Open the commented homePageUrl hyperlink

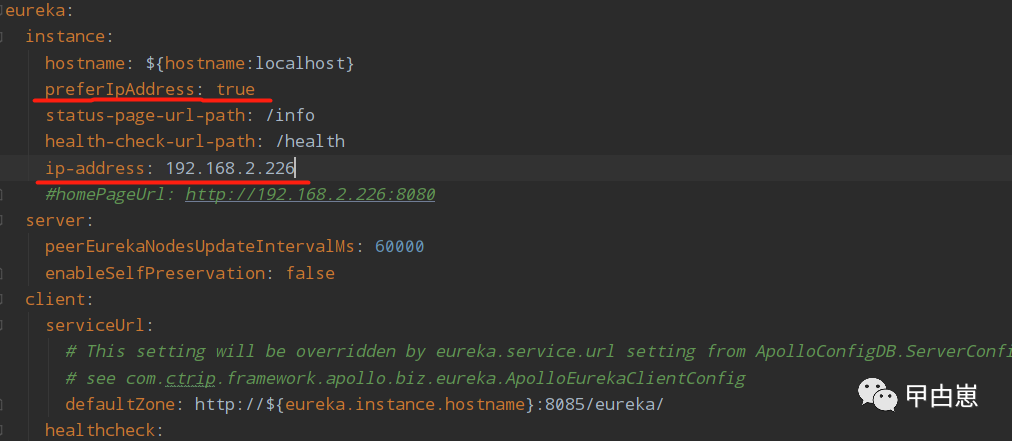point(309,194)
